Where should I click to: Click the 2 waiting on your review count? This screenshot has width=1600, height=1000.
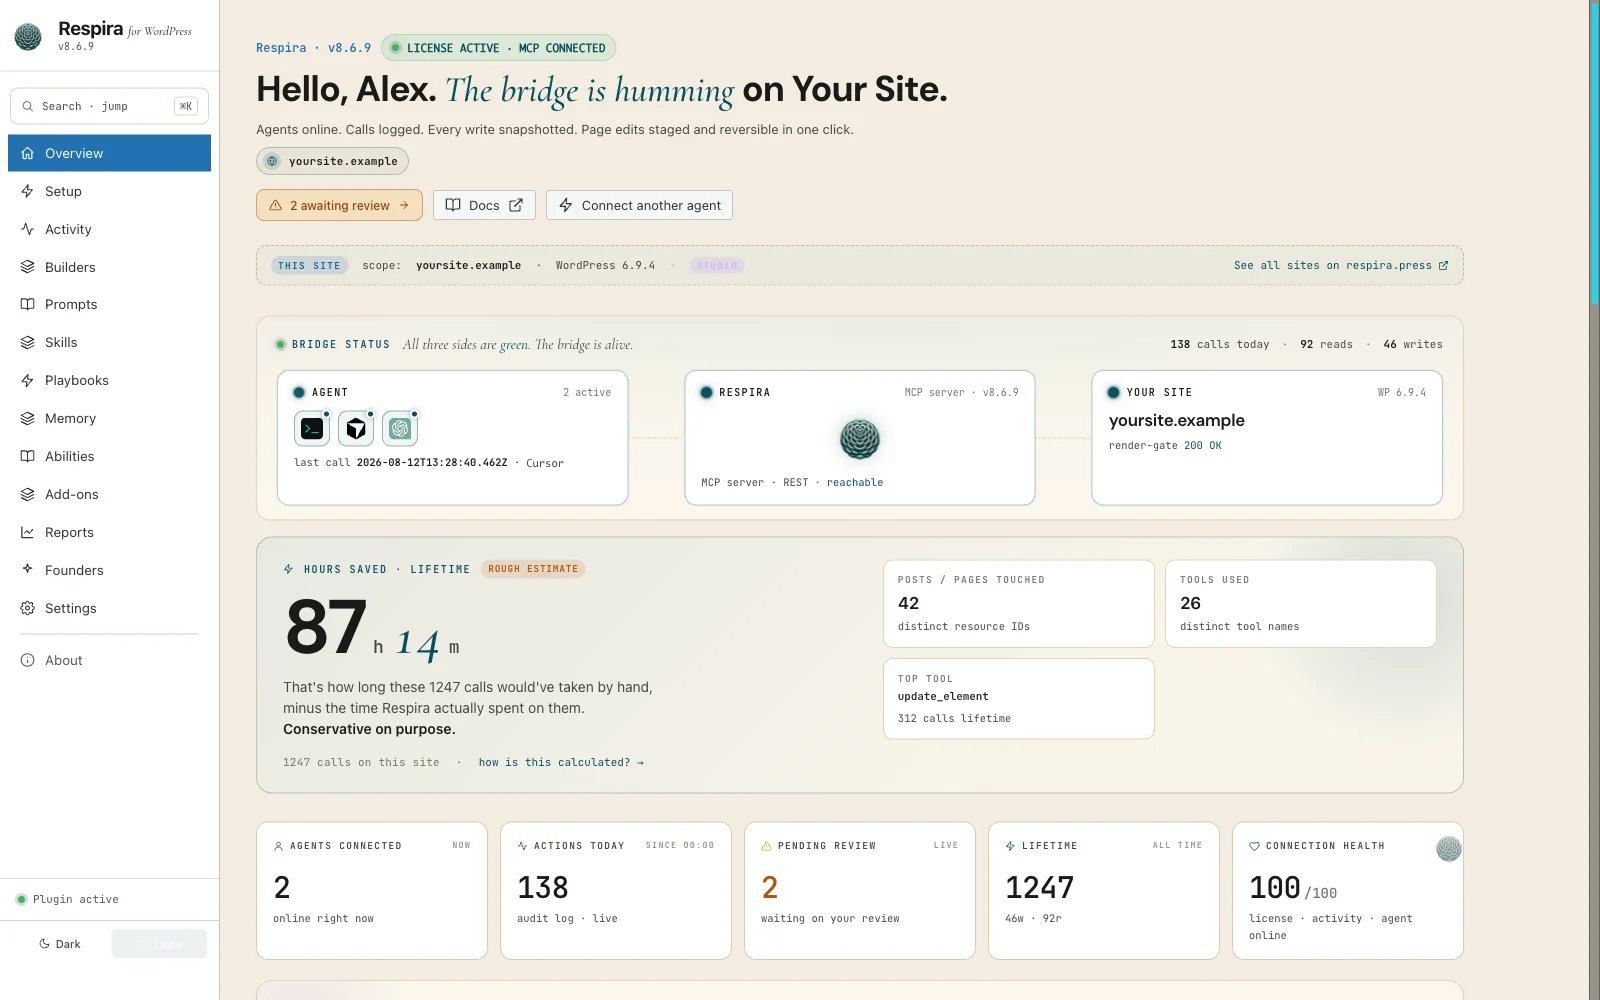pos(769,888)
